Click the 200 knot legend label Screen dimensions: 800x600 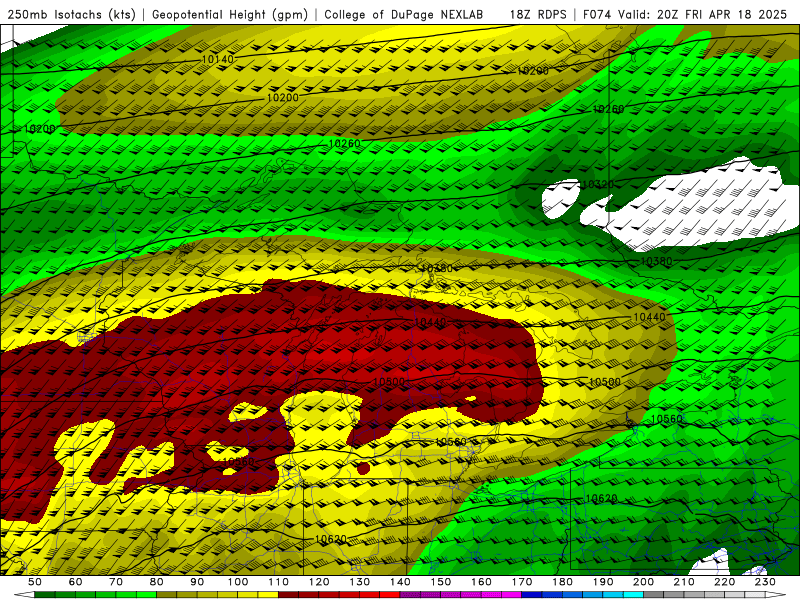coord(643,582)
